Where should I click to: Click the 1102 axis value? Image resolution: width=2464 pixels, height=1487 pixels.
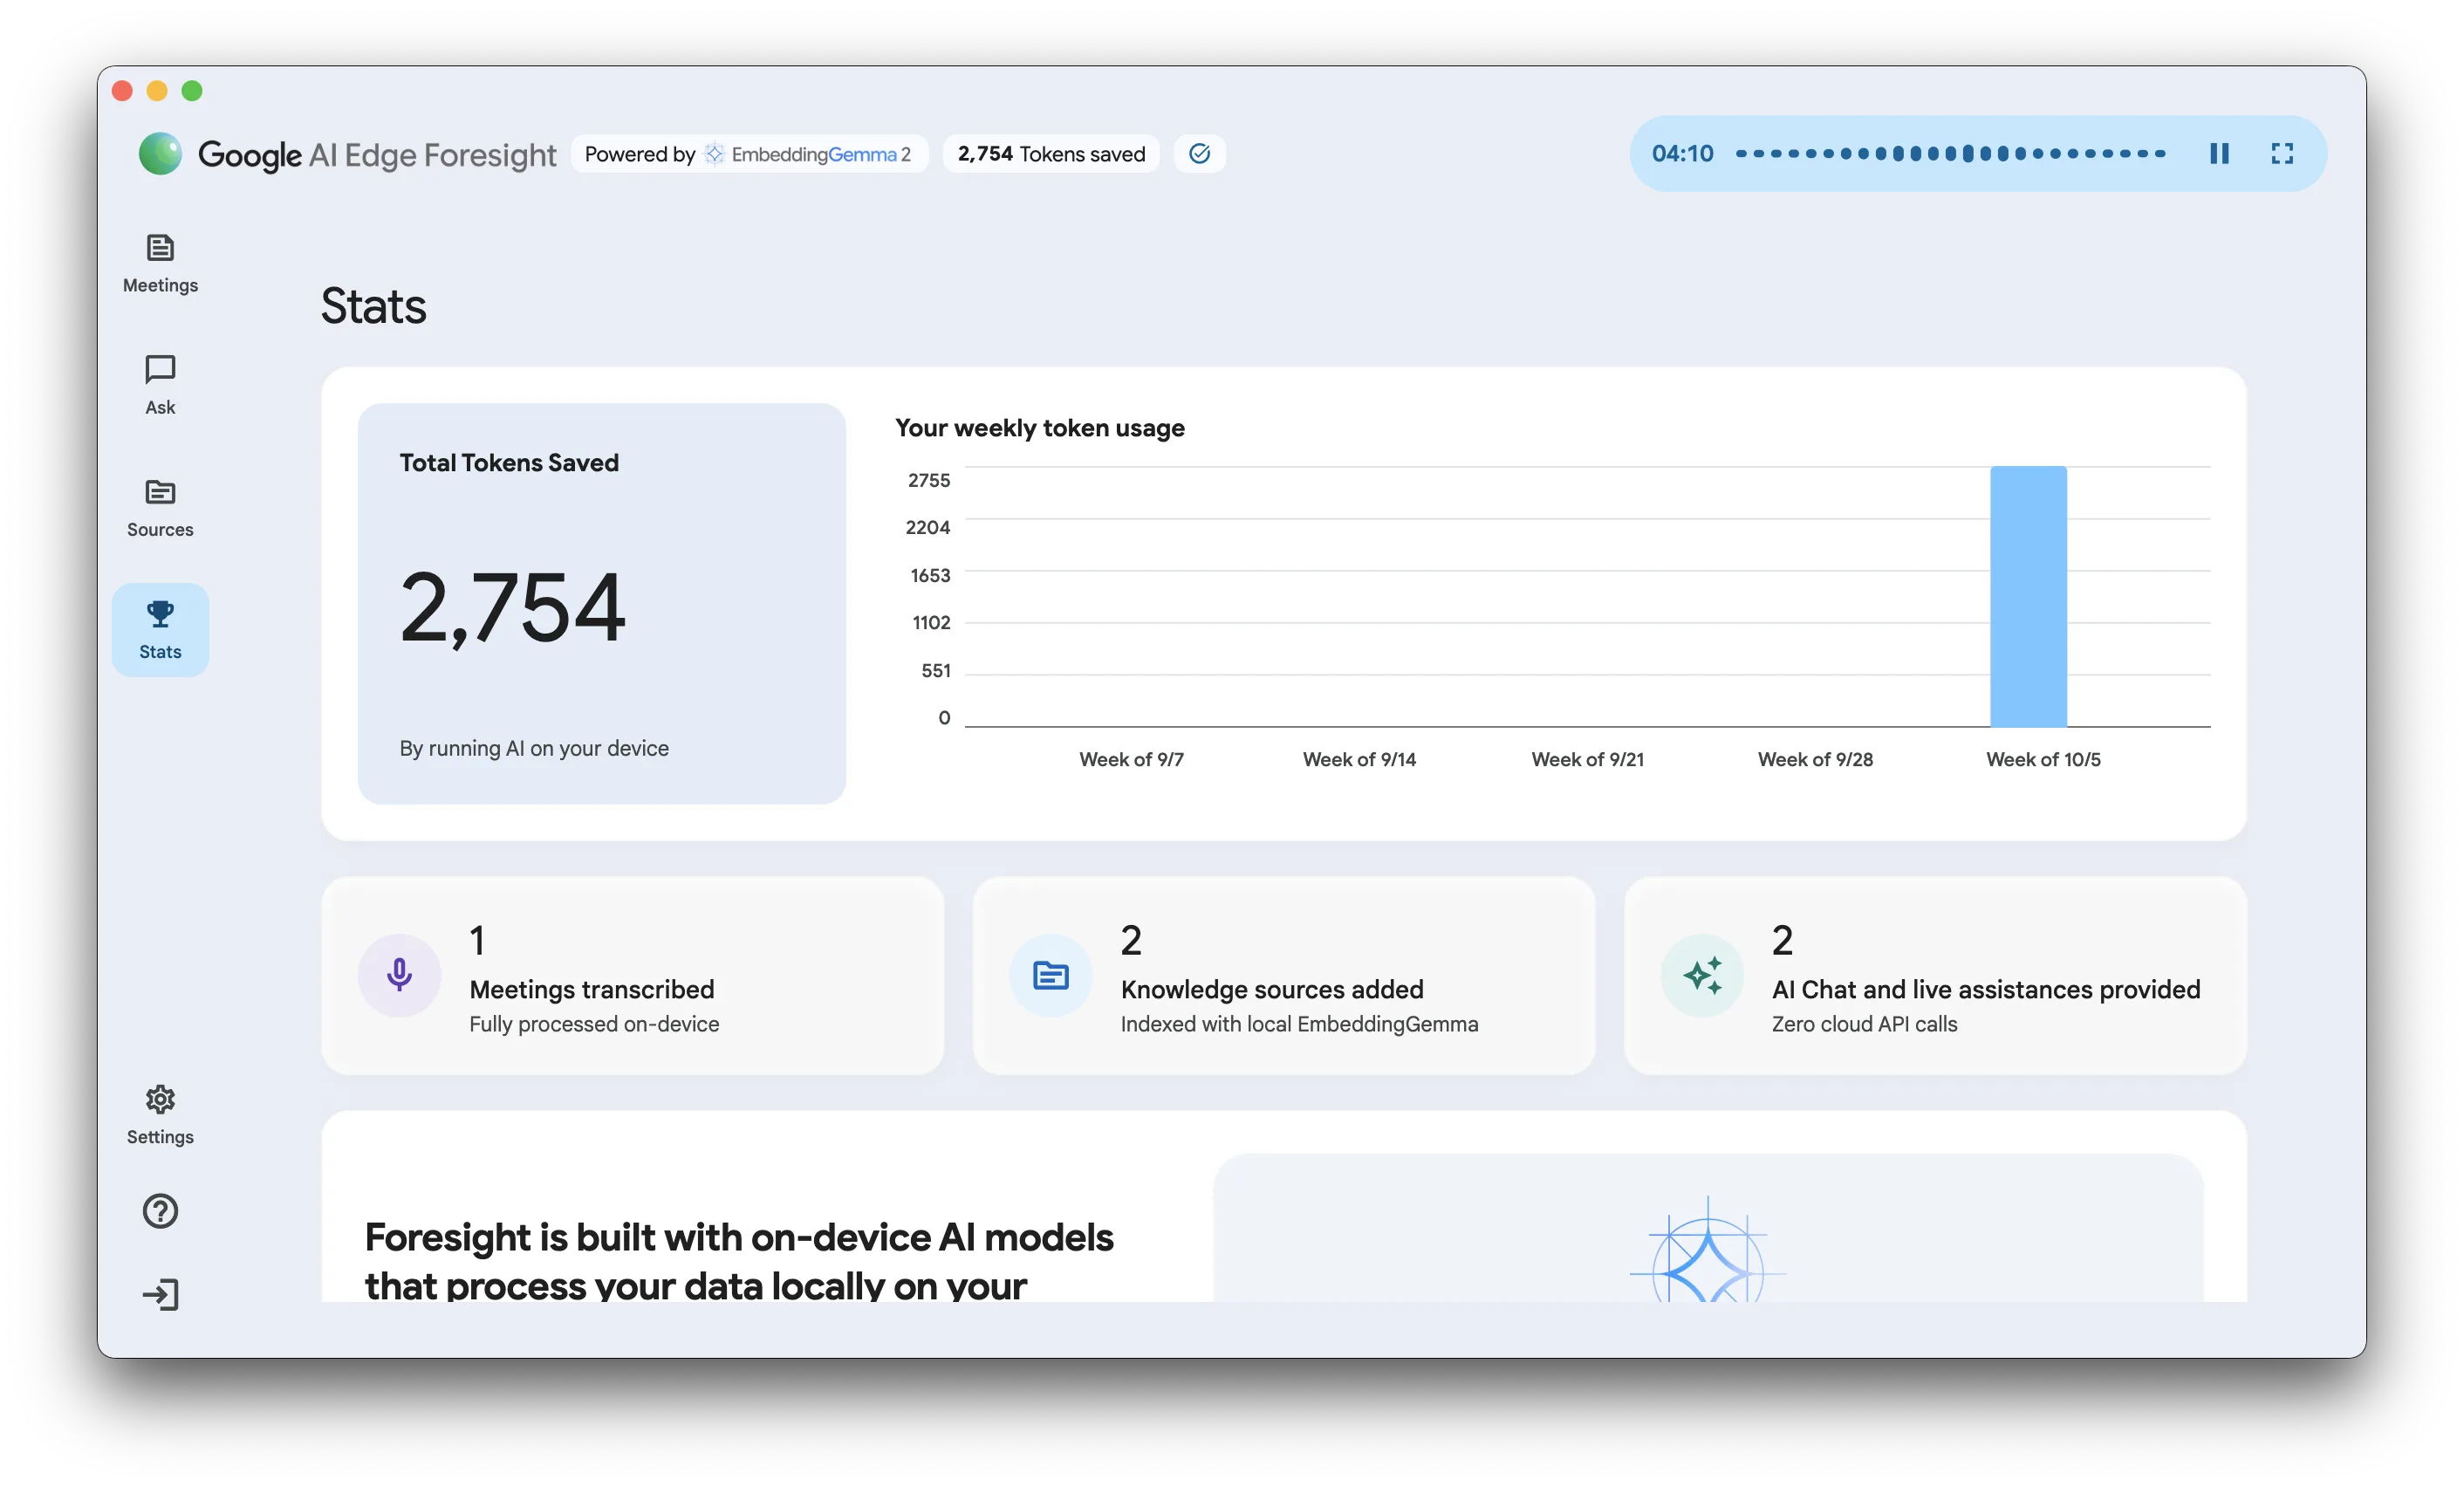click(x=931, y=622)
